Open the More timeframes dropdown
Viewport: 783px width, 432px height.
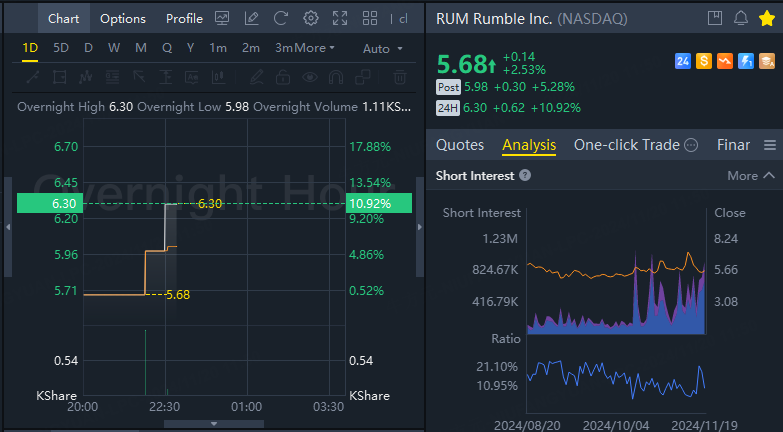(x=313, y=48)
